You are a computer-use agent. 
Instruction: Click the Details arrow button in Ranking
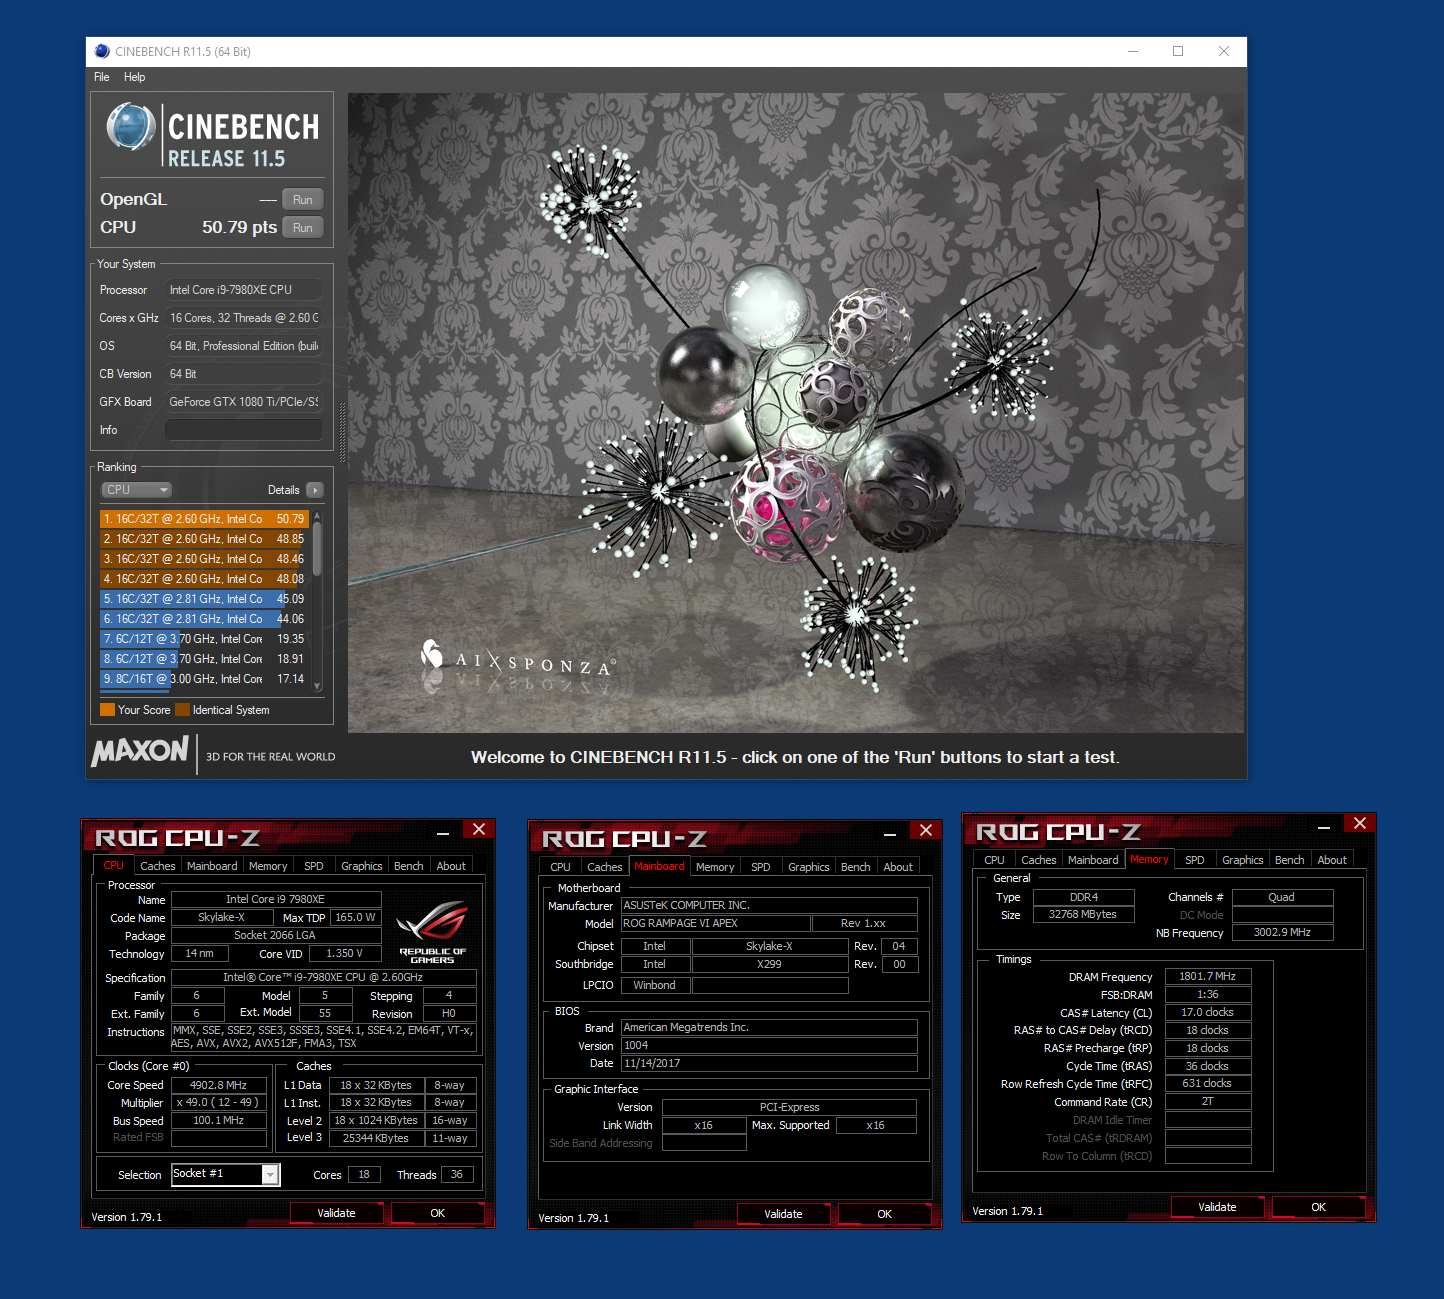pyautogui.click(x=315, y=490)
